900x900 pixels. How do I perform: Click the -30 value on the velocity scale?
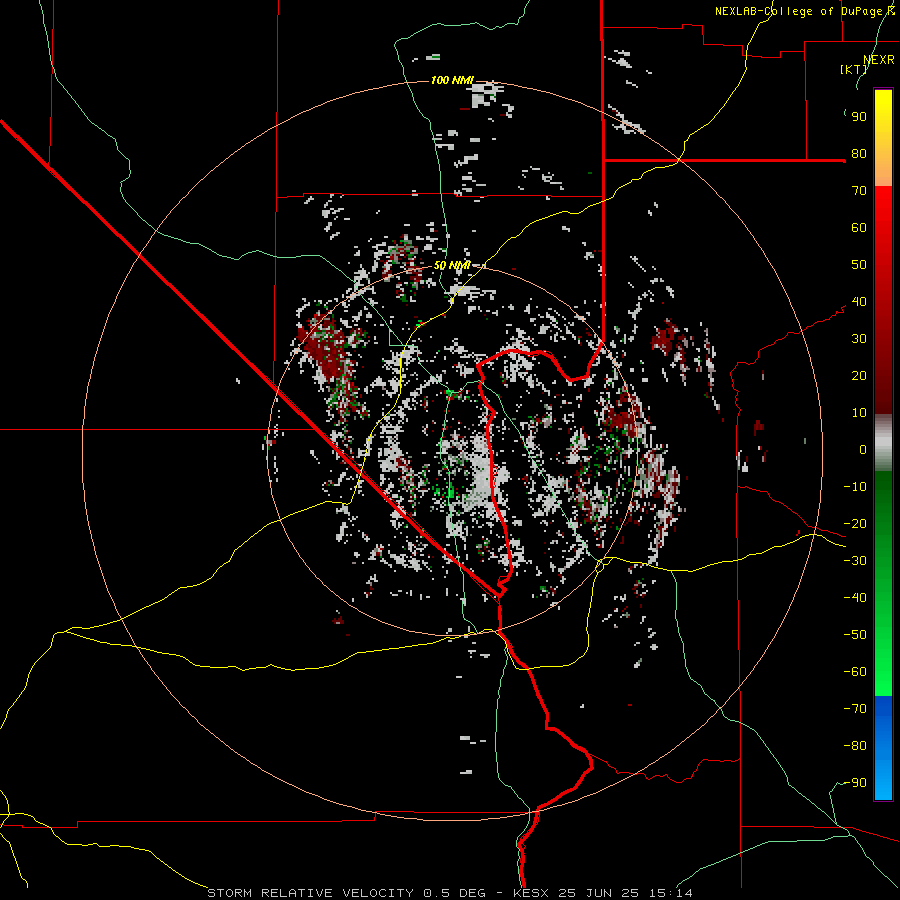coord(855,561)
